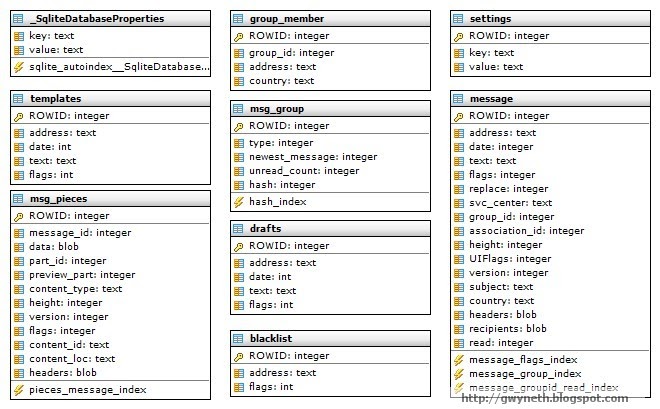Click the lightning icon for pieces_message_index
The width and height of the screenshot is (660, 409).
19,390
